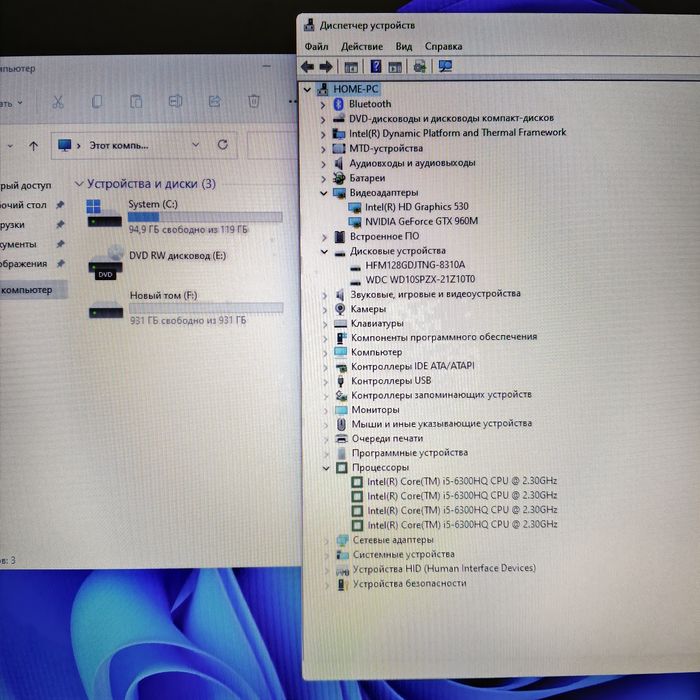
Task: Click Этот компь... in address bar
Action: tap(119, 146)
